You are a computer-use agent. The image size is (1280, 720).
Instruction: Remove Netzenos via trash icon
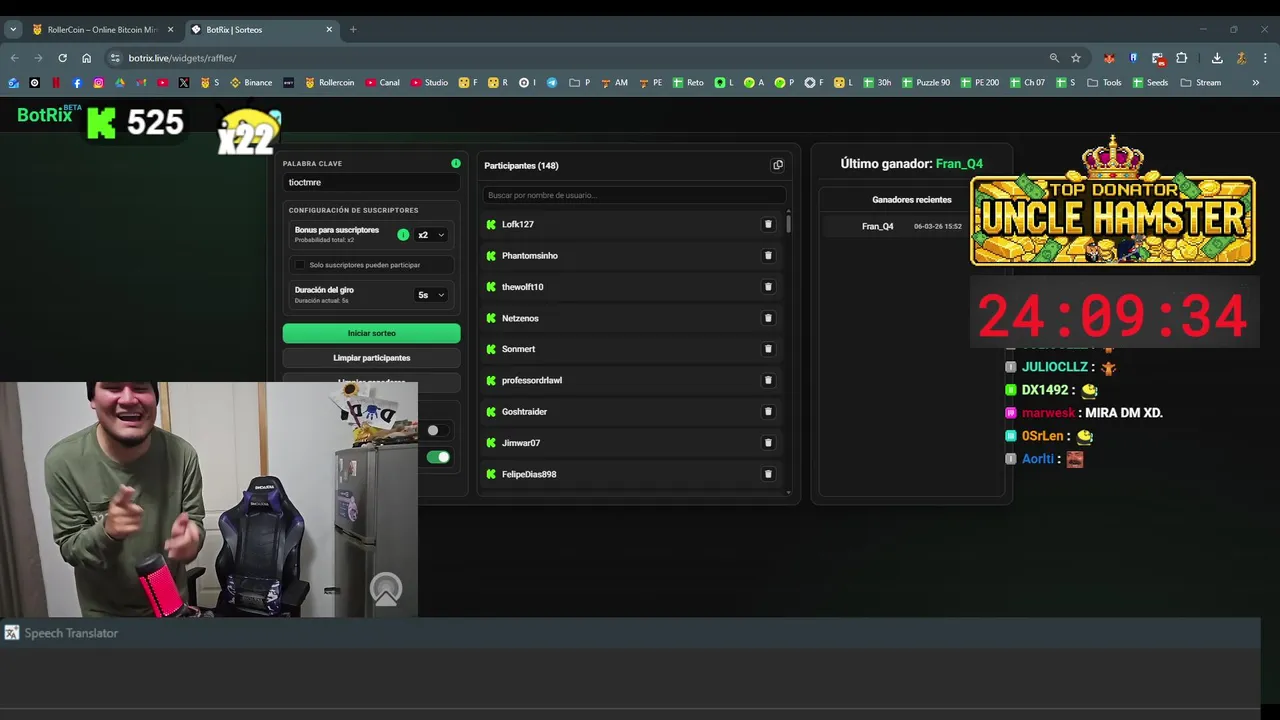[x=768, y=318]
